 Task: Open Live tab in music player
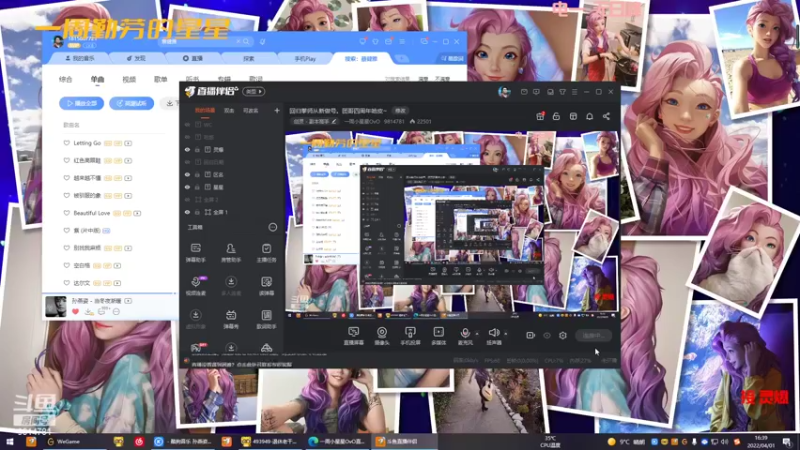coord(193,59)
